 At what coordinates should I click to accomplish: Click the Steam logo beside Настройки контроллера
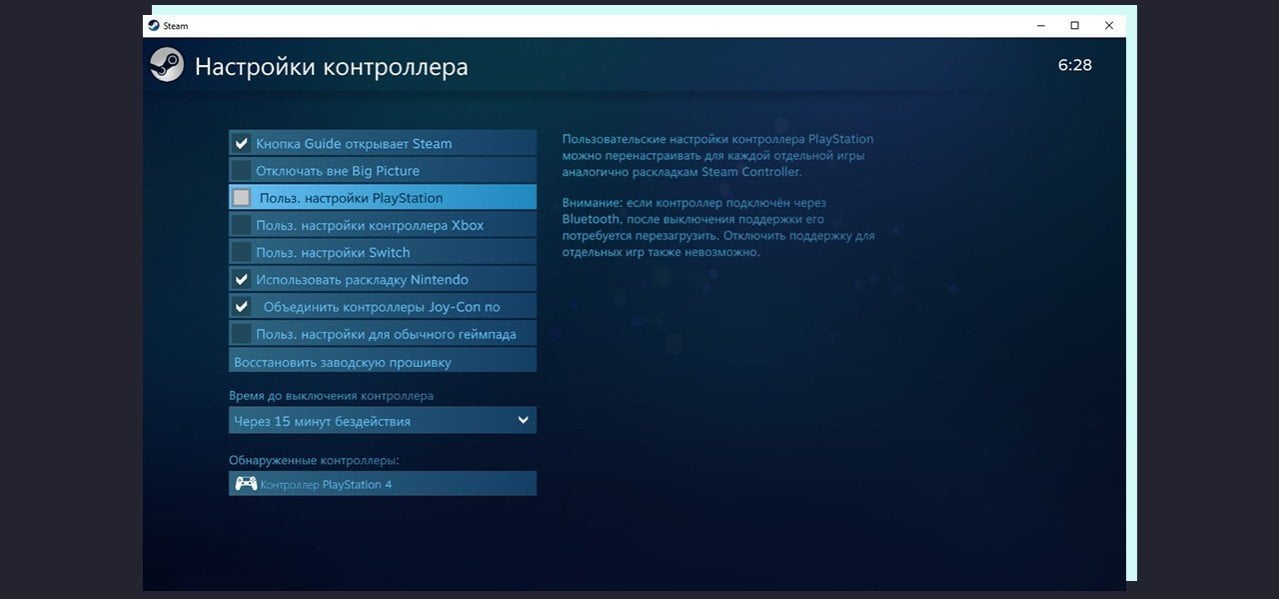[167, 66]
